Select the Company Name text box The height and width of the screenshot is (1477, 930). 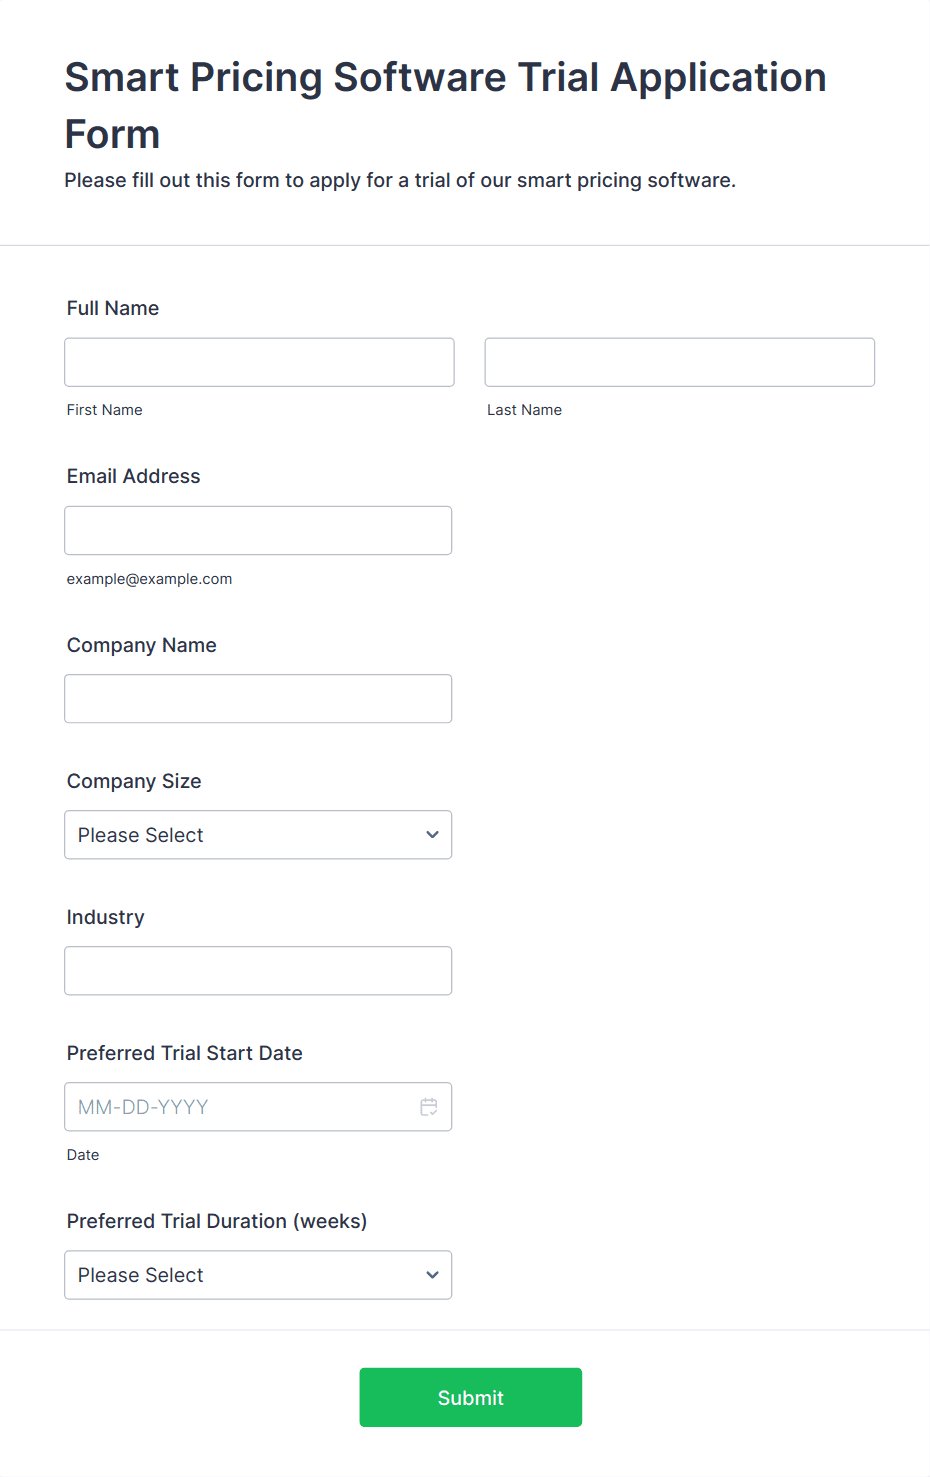pos(258,699)
